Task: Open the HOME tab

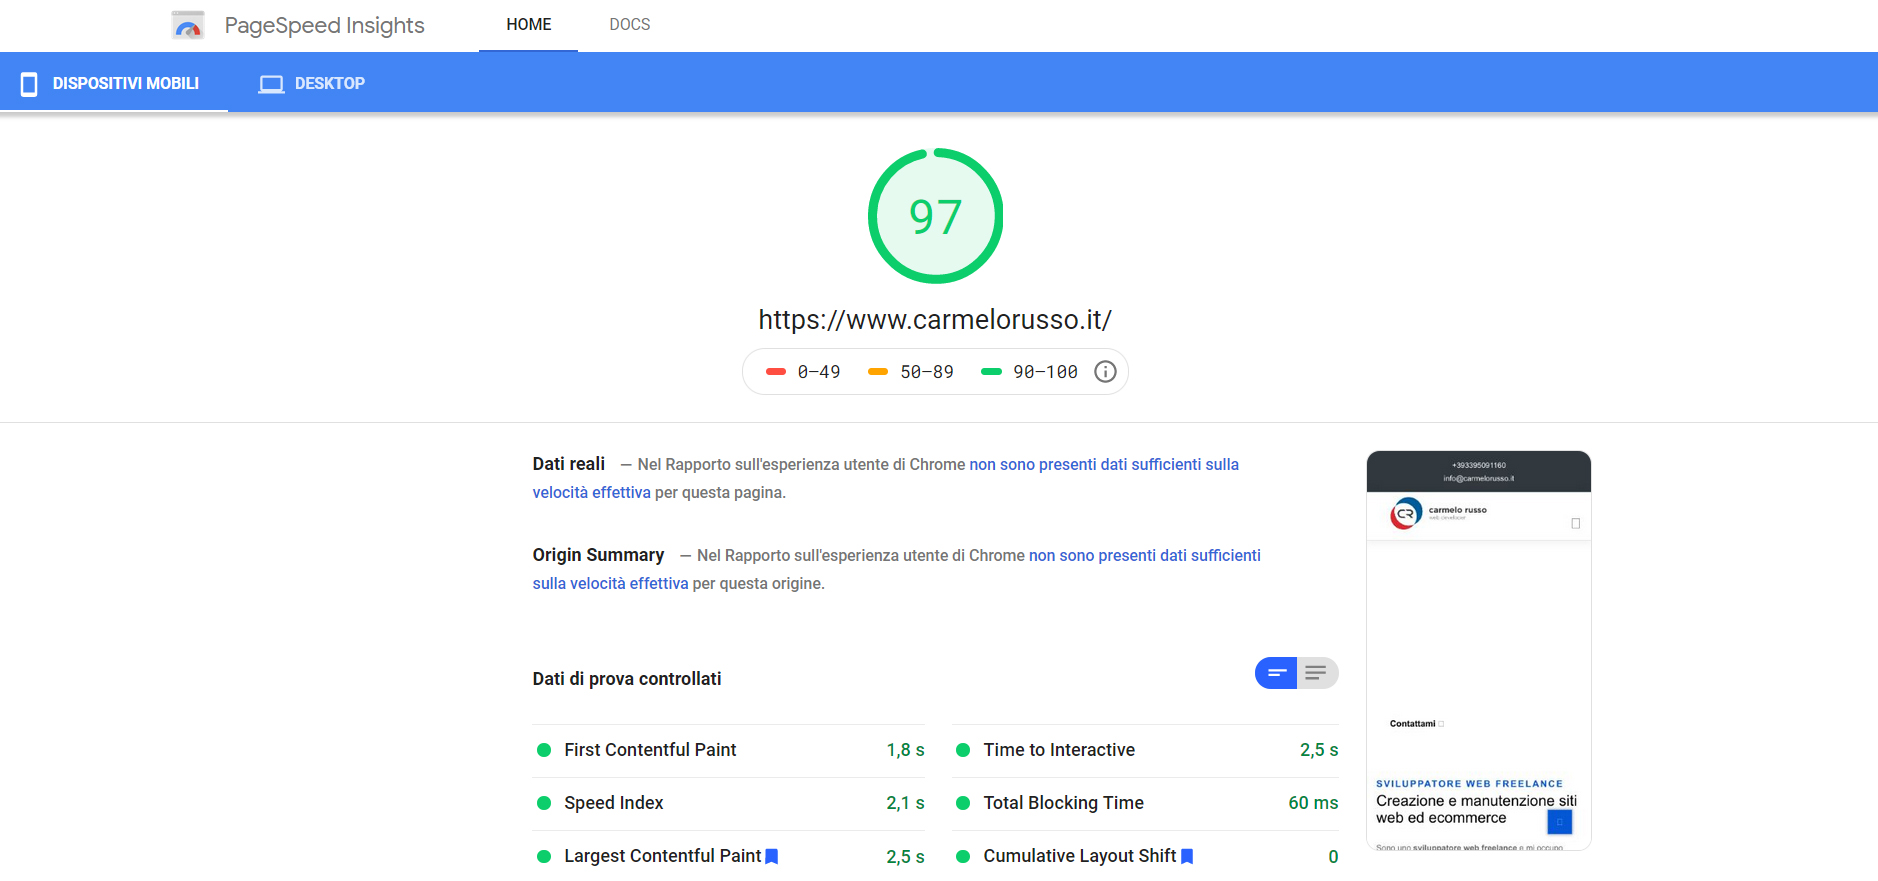Action: [528, 25]
